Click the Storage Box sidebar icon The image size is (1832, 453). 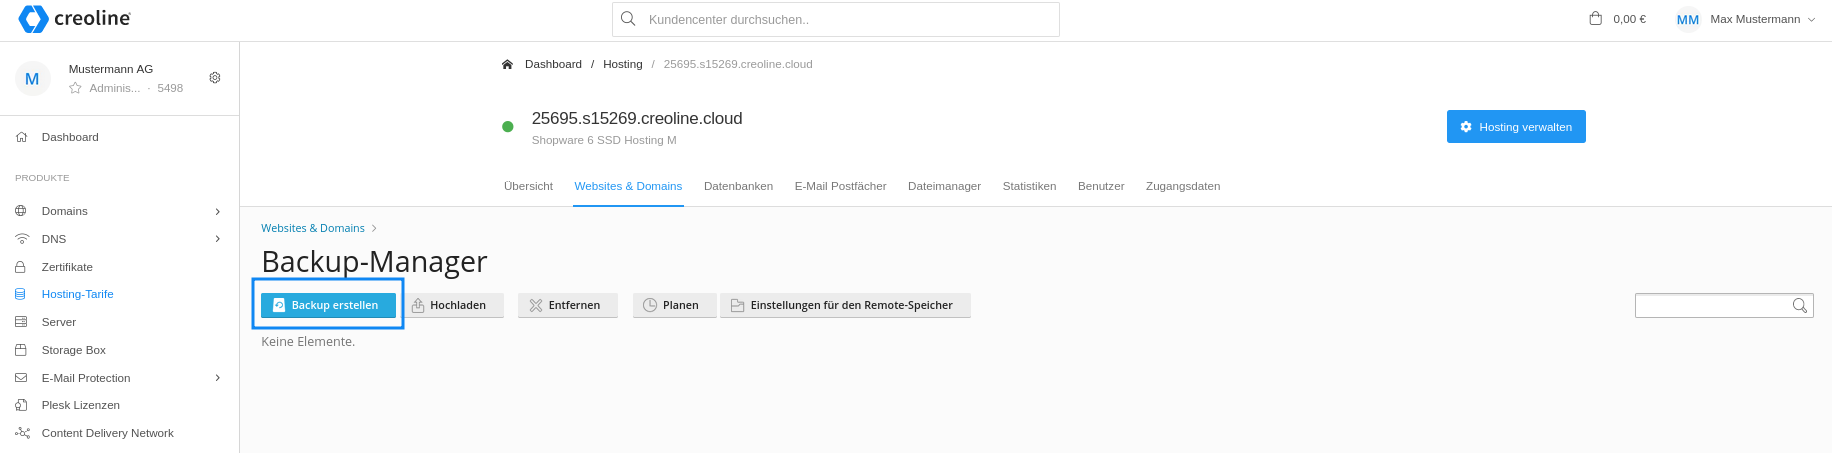coord(21,350)
